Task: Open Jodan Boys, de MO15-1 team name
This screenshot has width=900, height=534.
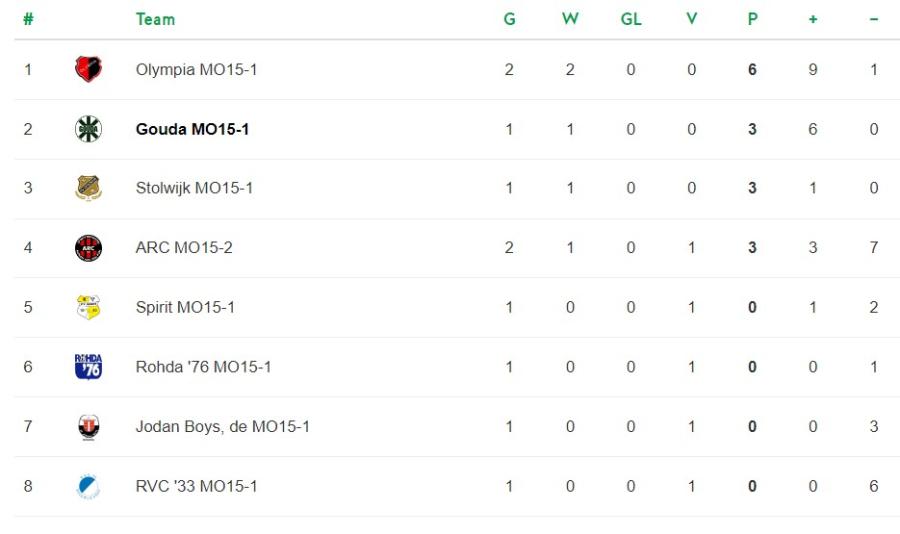Action: pyautogui.click(x=222, y=427)
